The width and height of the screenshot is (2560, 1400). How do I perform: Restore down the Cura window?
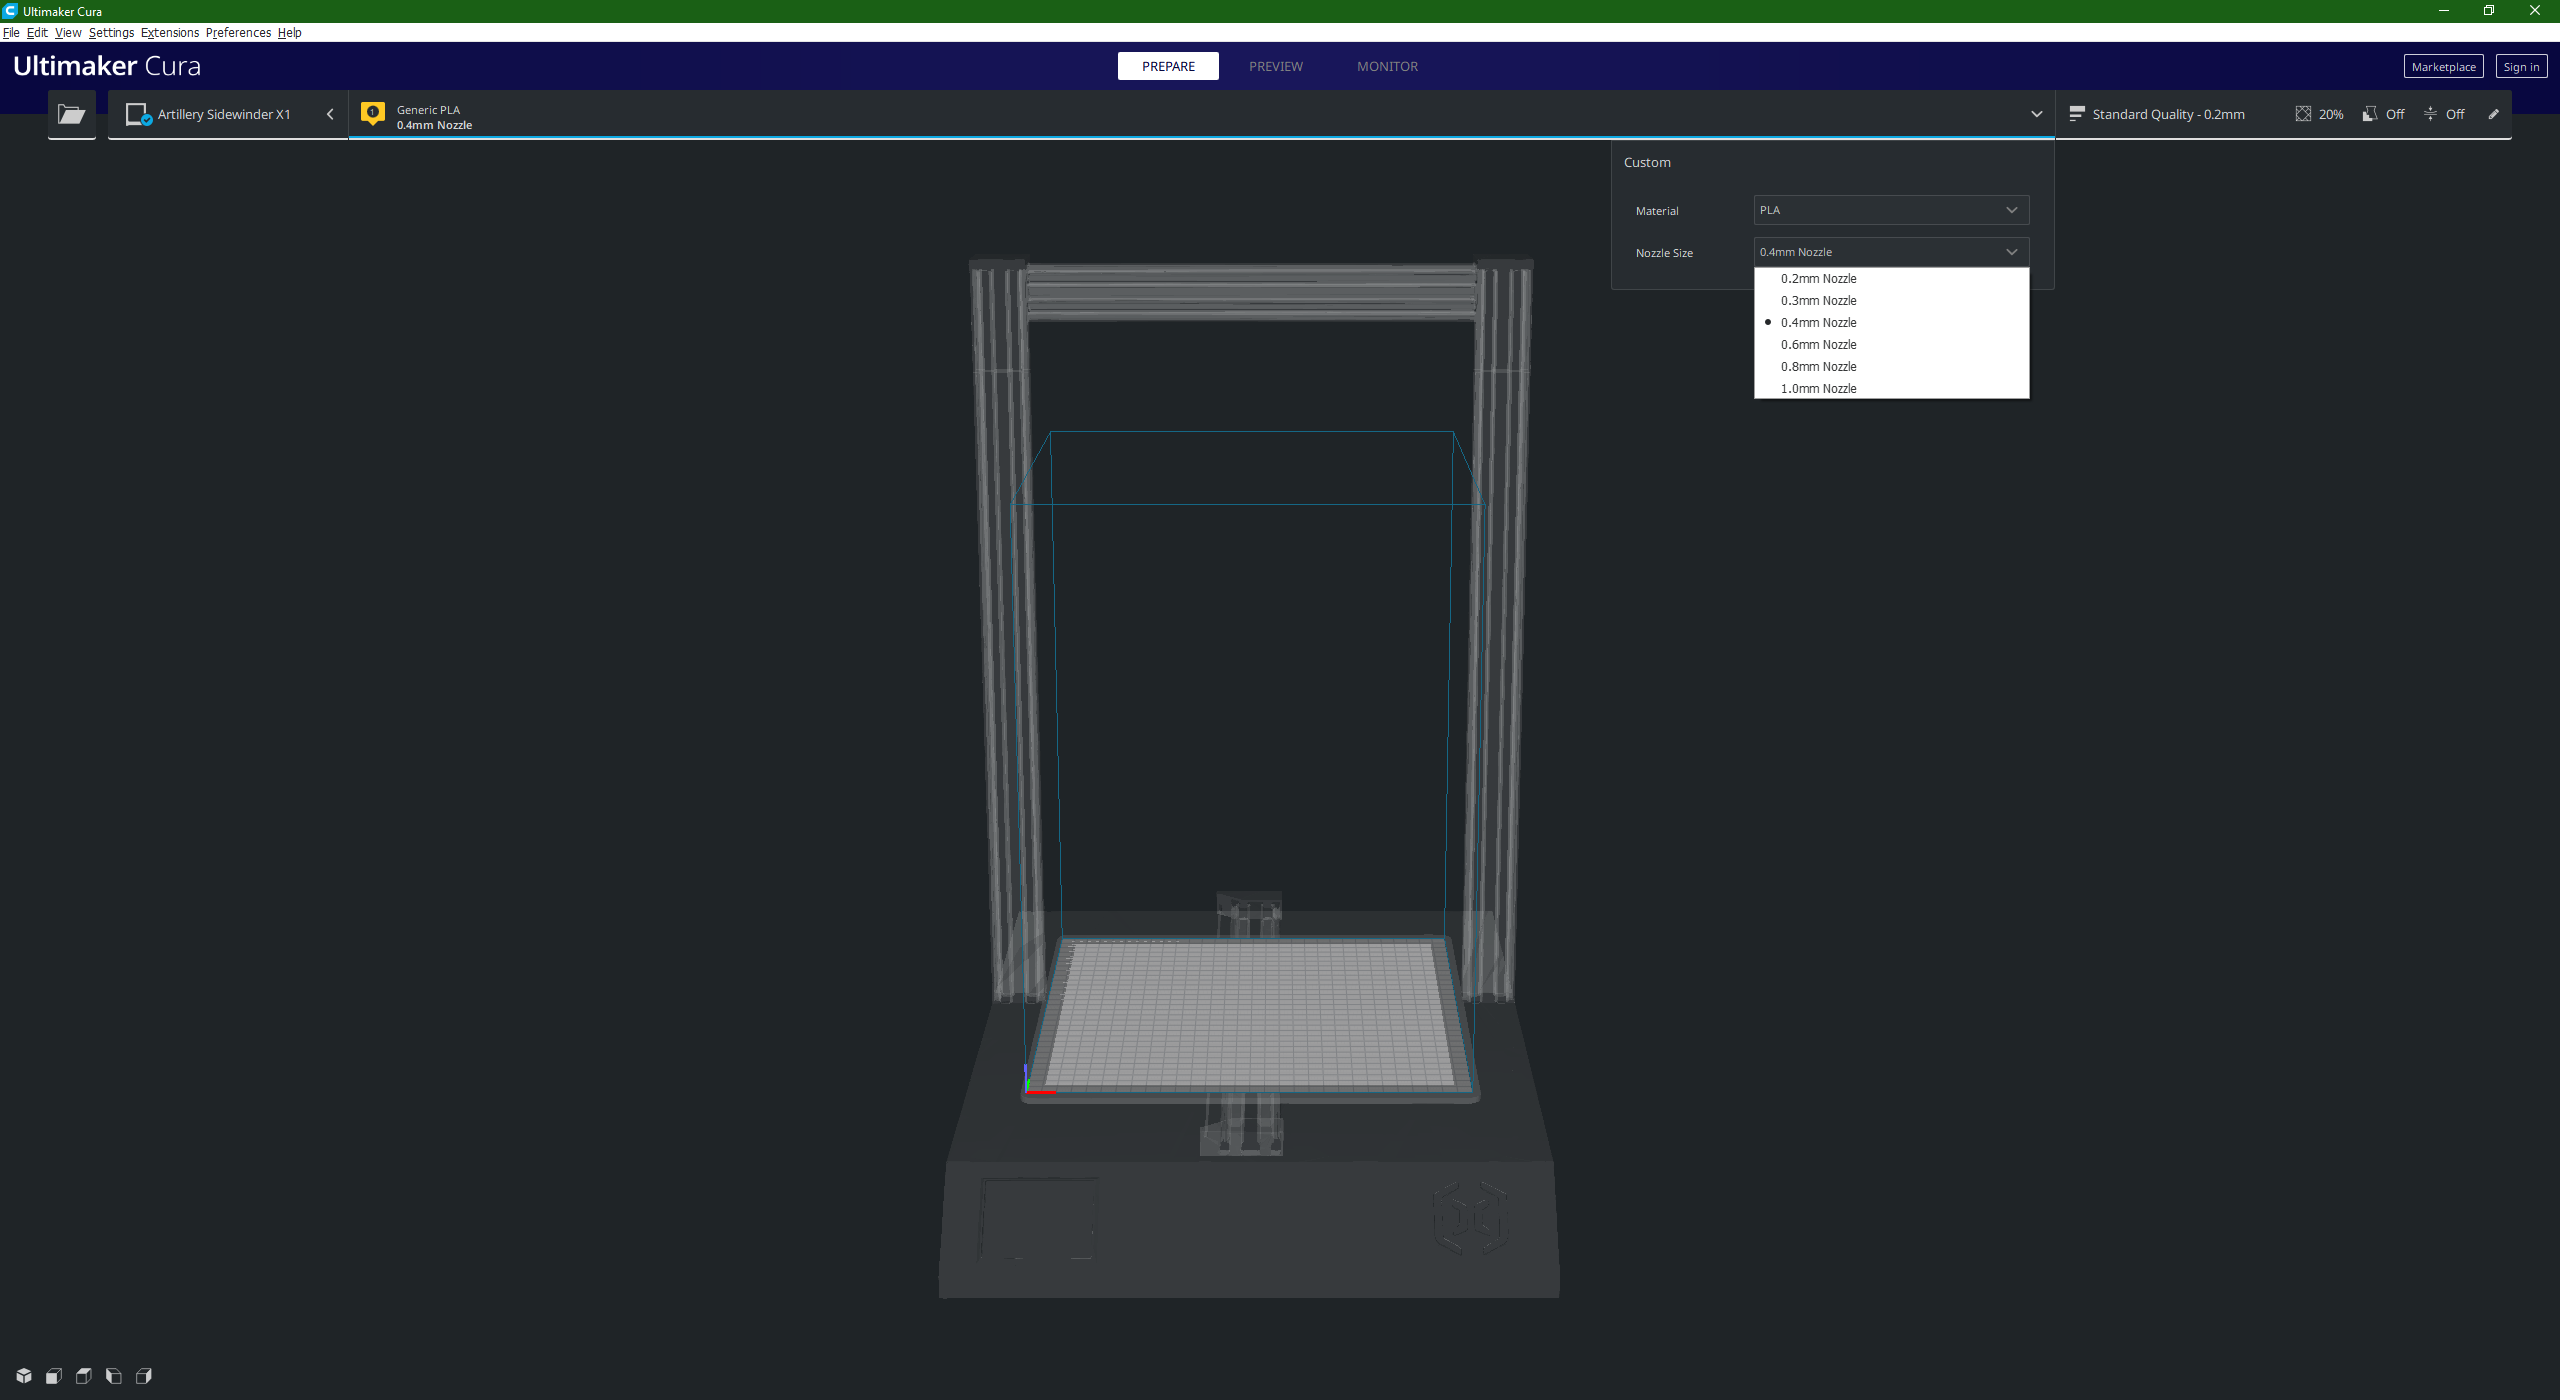tap(2489, 11)
